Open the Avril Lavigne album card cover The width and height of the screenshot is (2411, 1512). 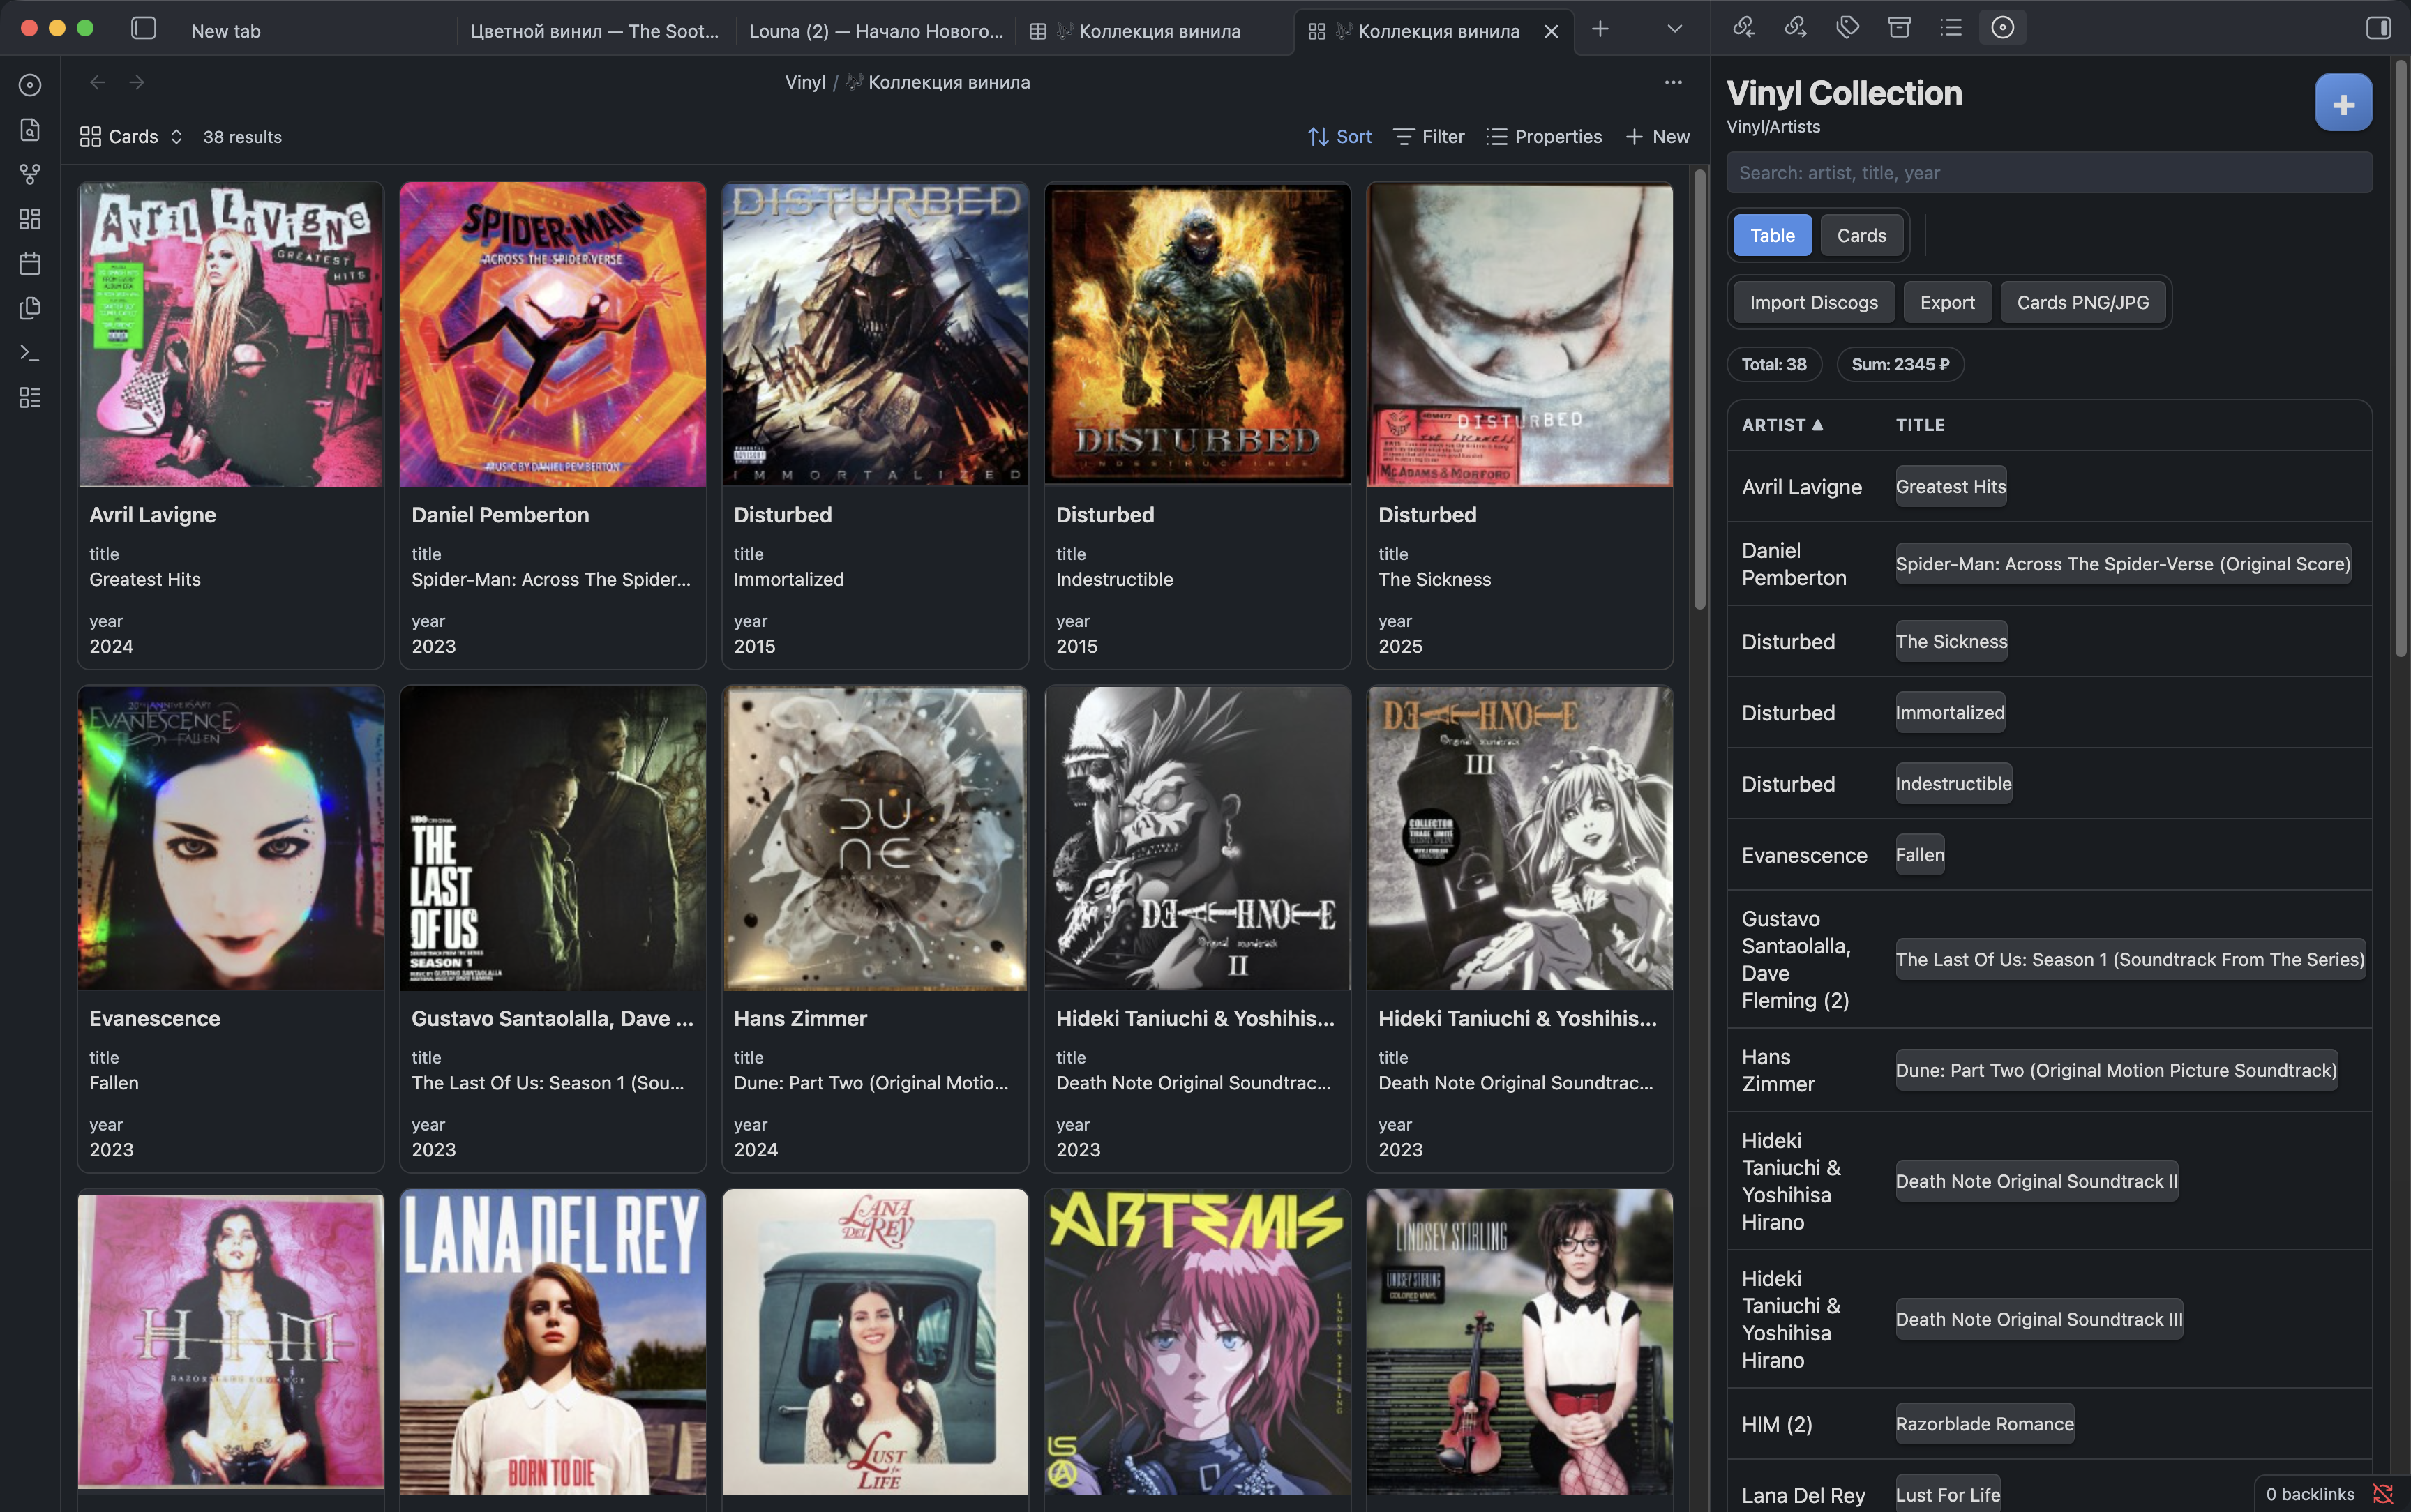231,335
